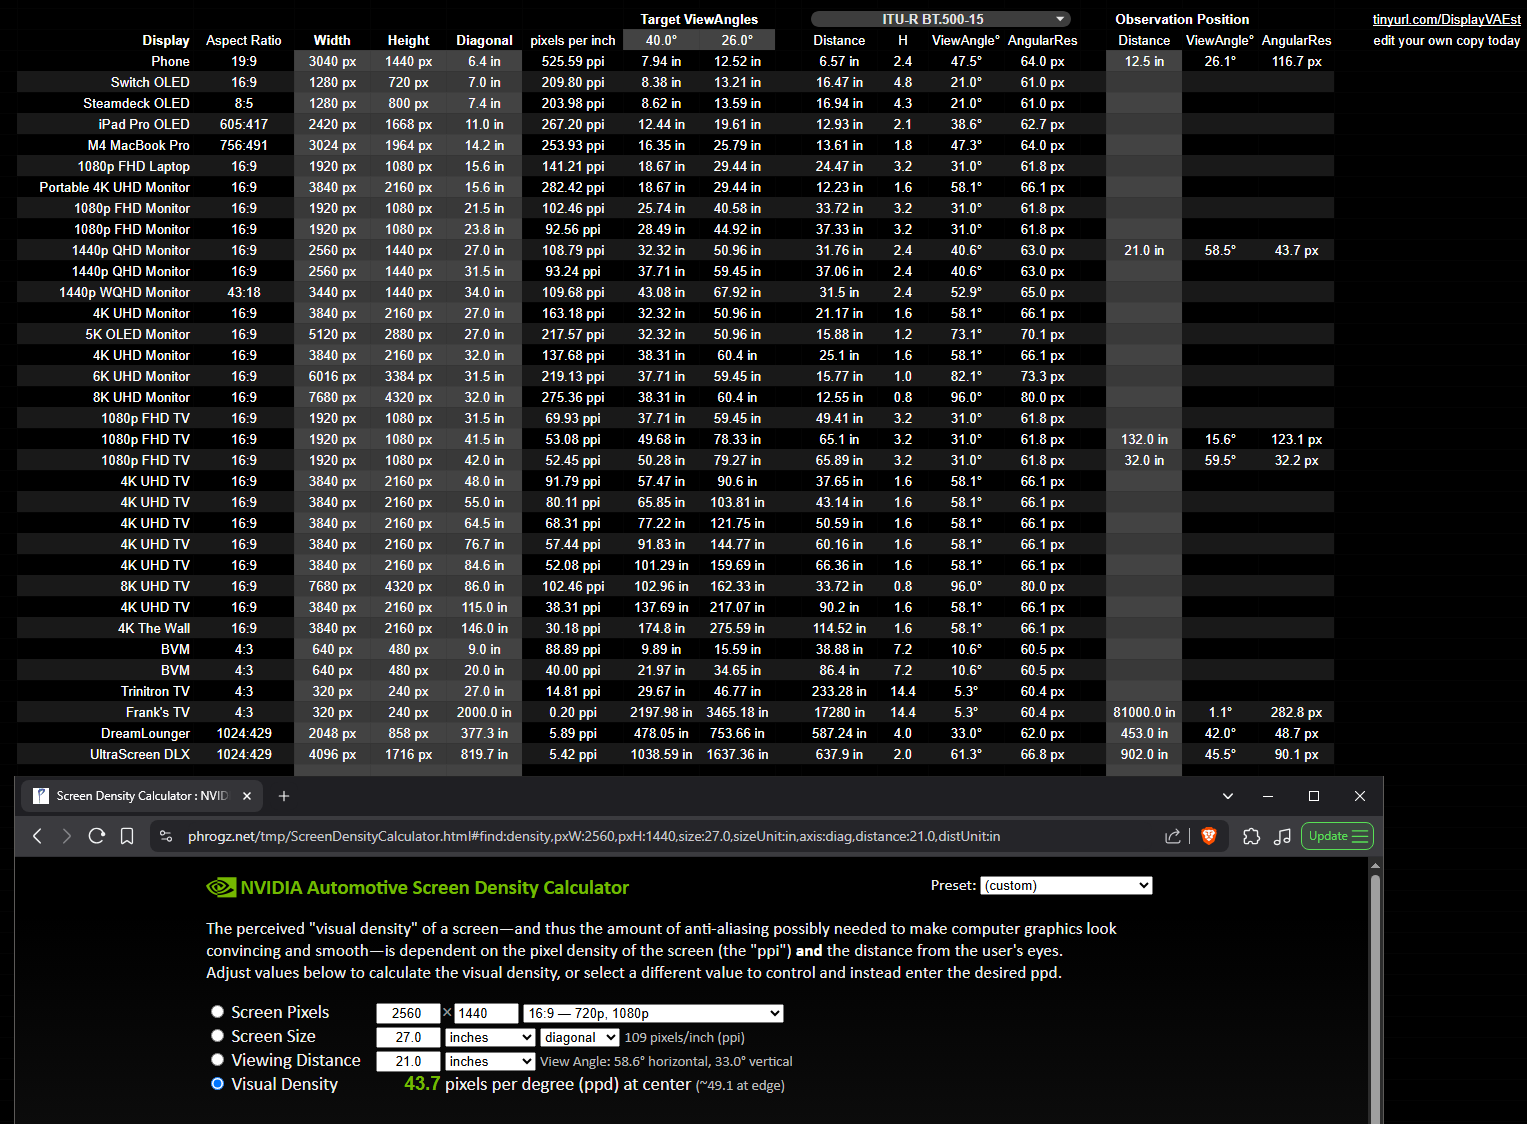Image resolution: width=1527 pixels, height=1124 pixels.
Task: Open the screen size inches unit dropdown
Action: 490,1037
